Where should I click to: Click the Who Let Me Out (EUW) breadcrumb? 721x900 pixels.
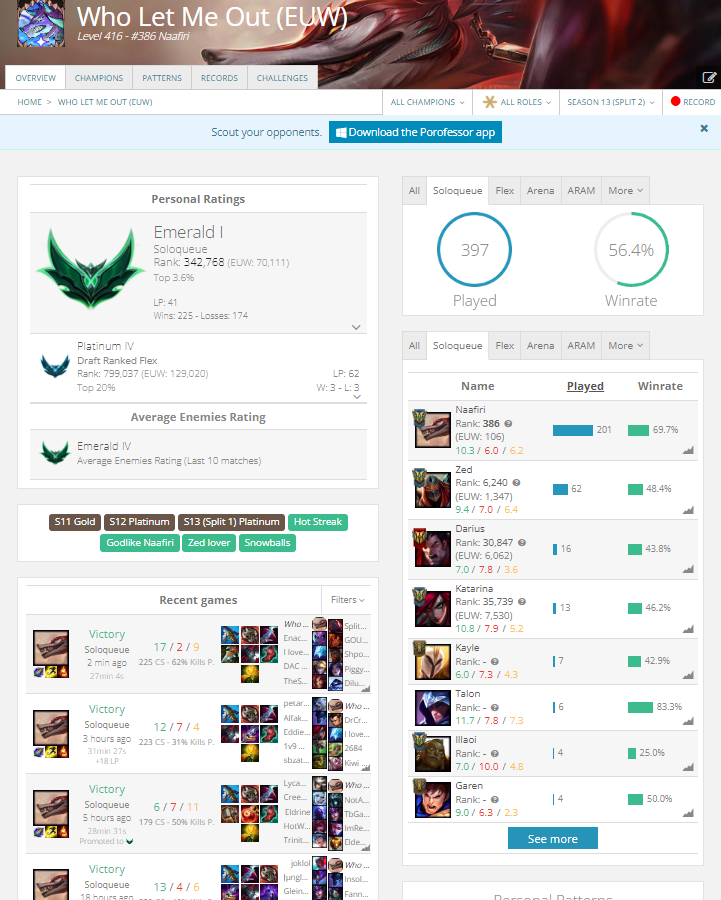pos(105,102)
